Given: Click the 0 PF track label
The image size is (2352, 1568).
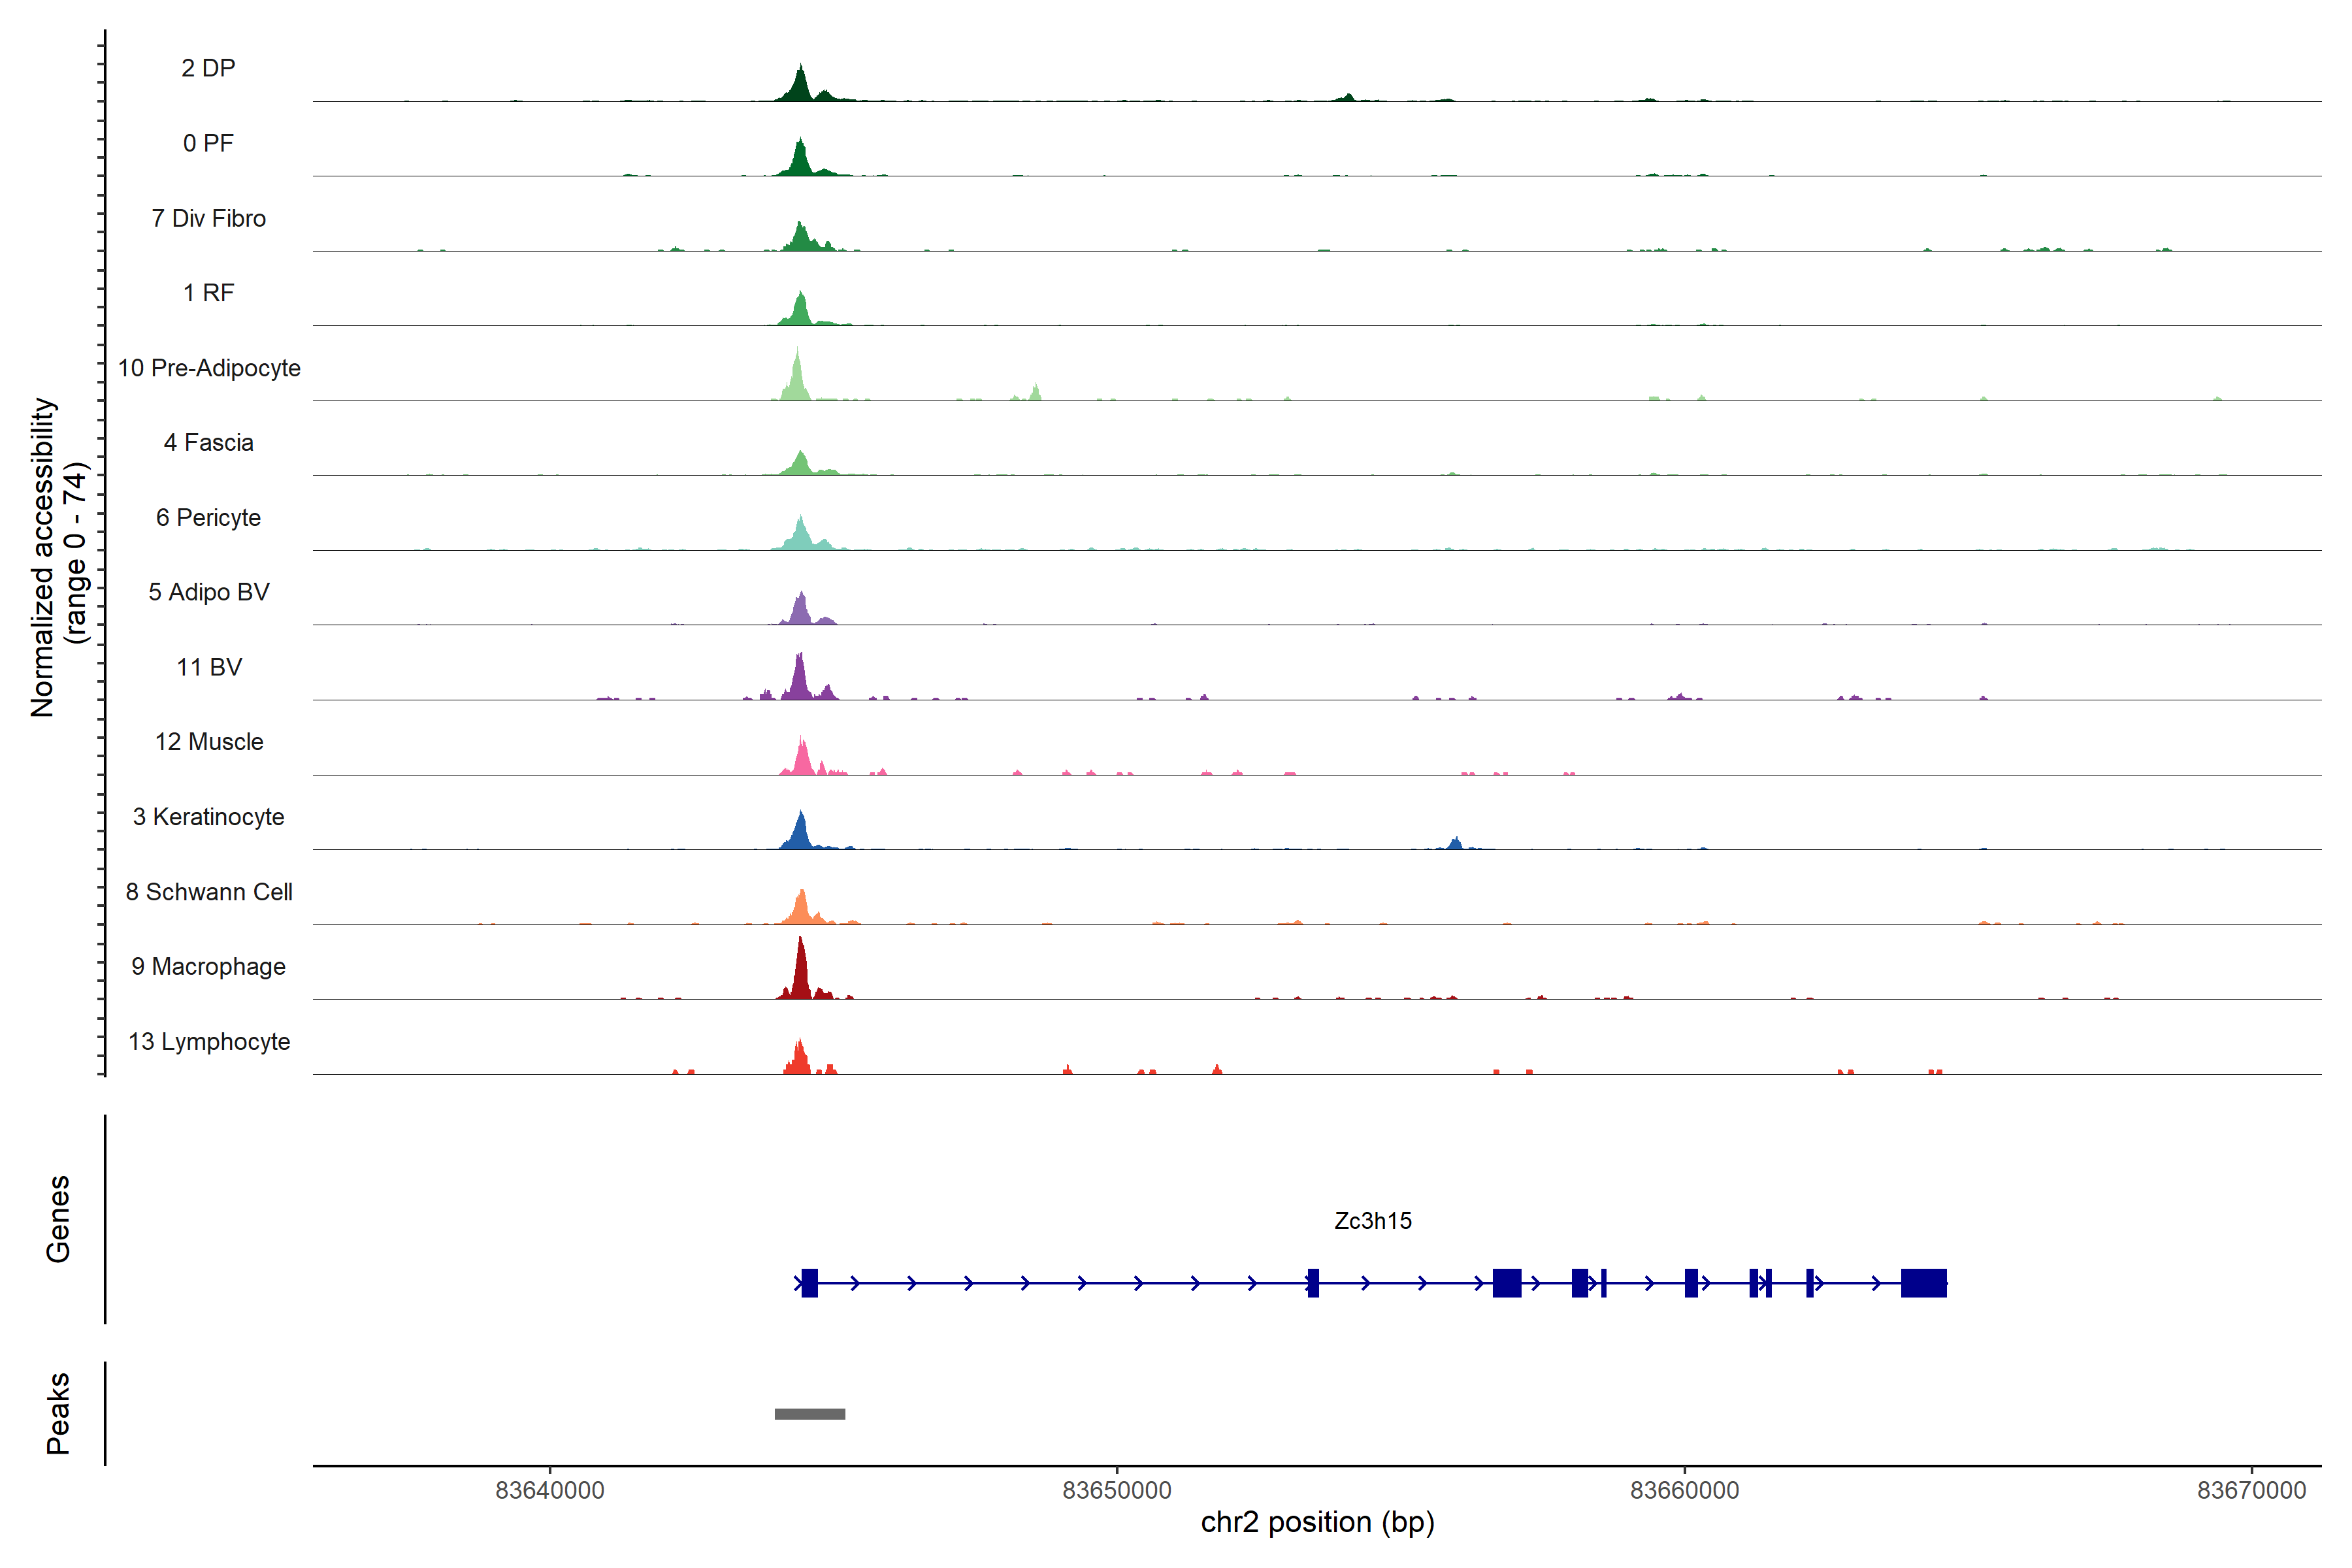Looking at the screenshot, I should (208, 143).
